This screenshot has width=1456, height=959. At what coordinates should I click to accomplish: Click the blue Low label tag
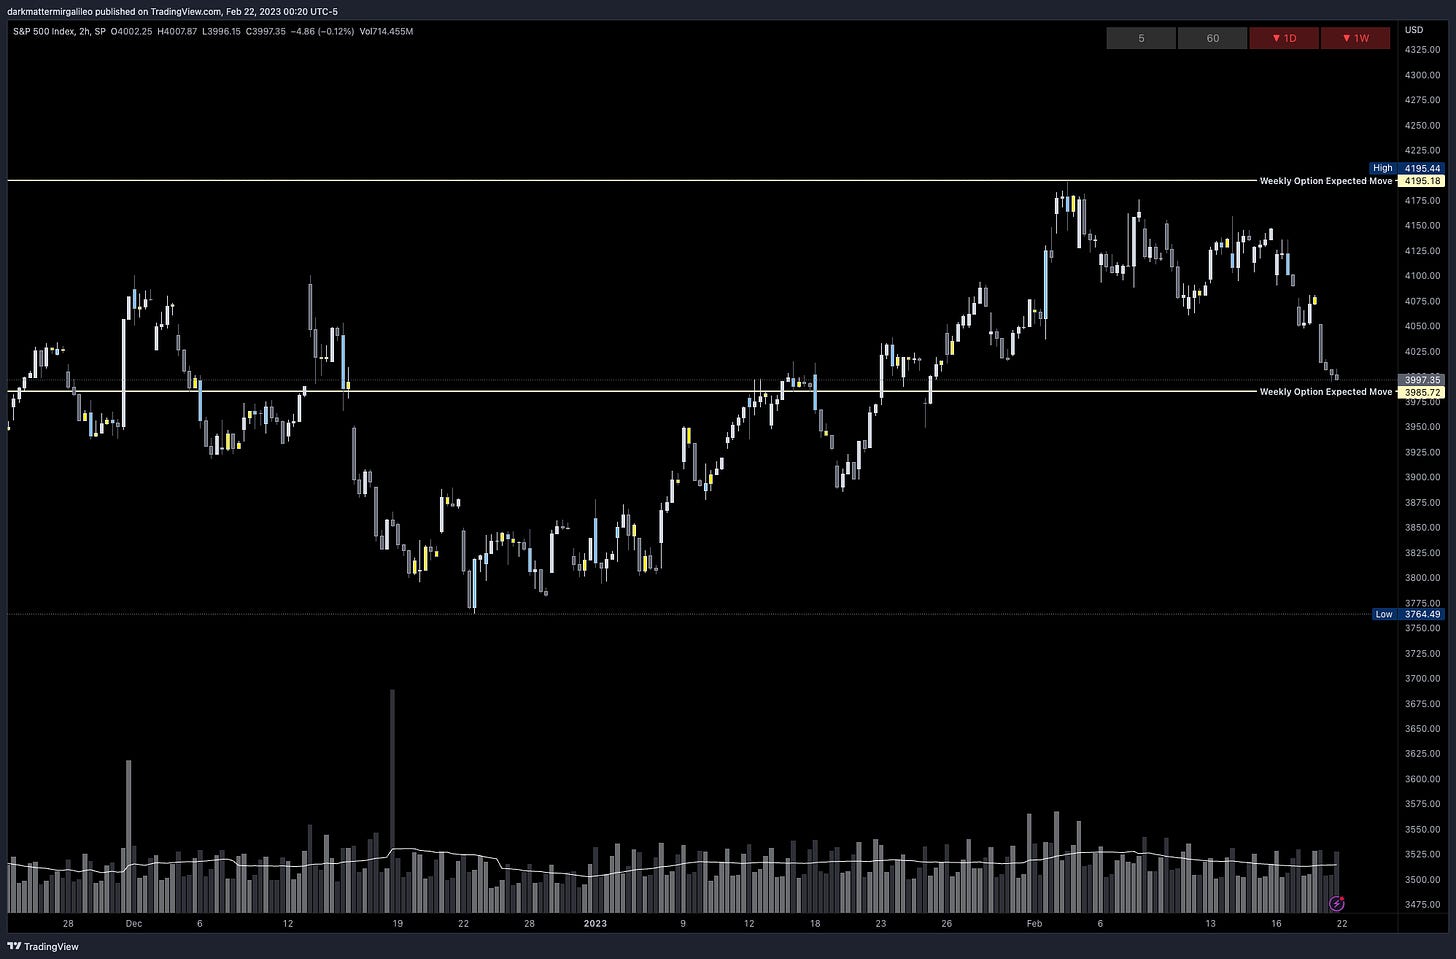click(x=1383, y=614)
